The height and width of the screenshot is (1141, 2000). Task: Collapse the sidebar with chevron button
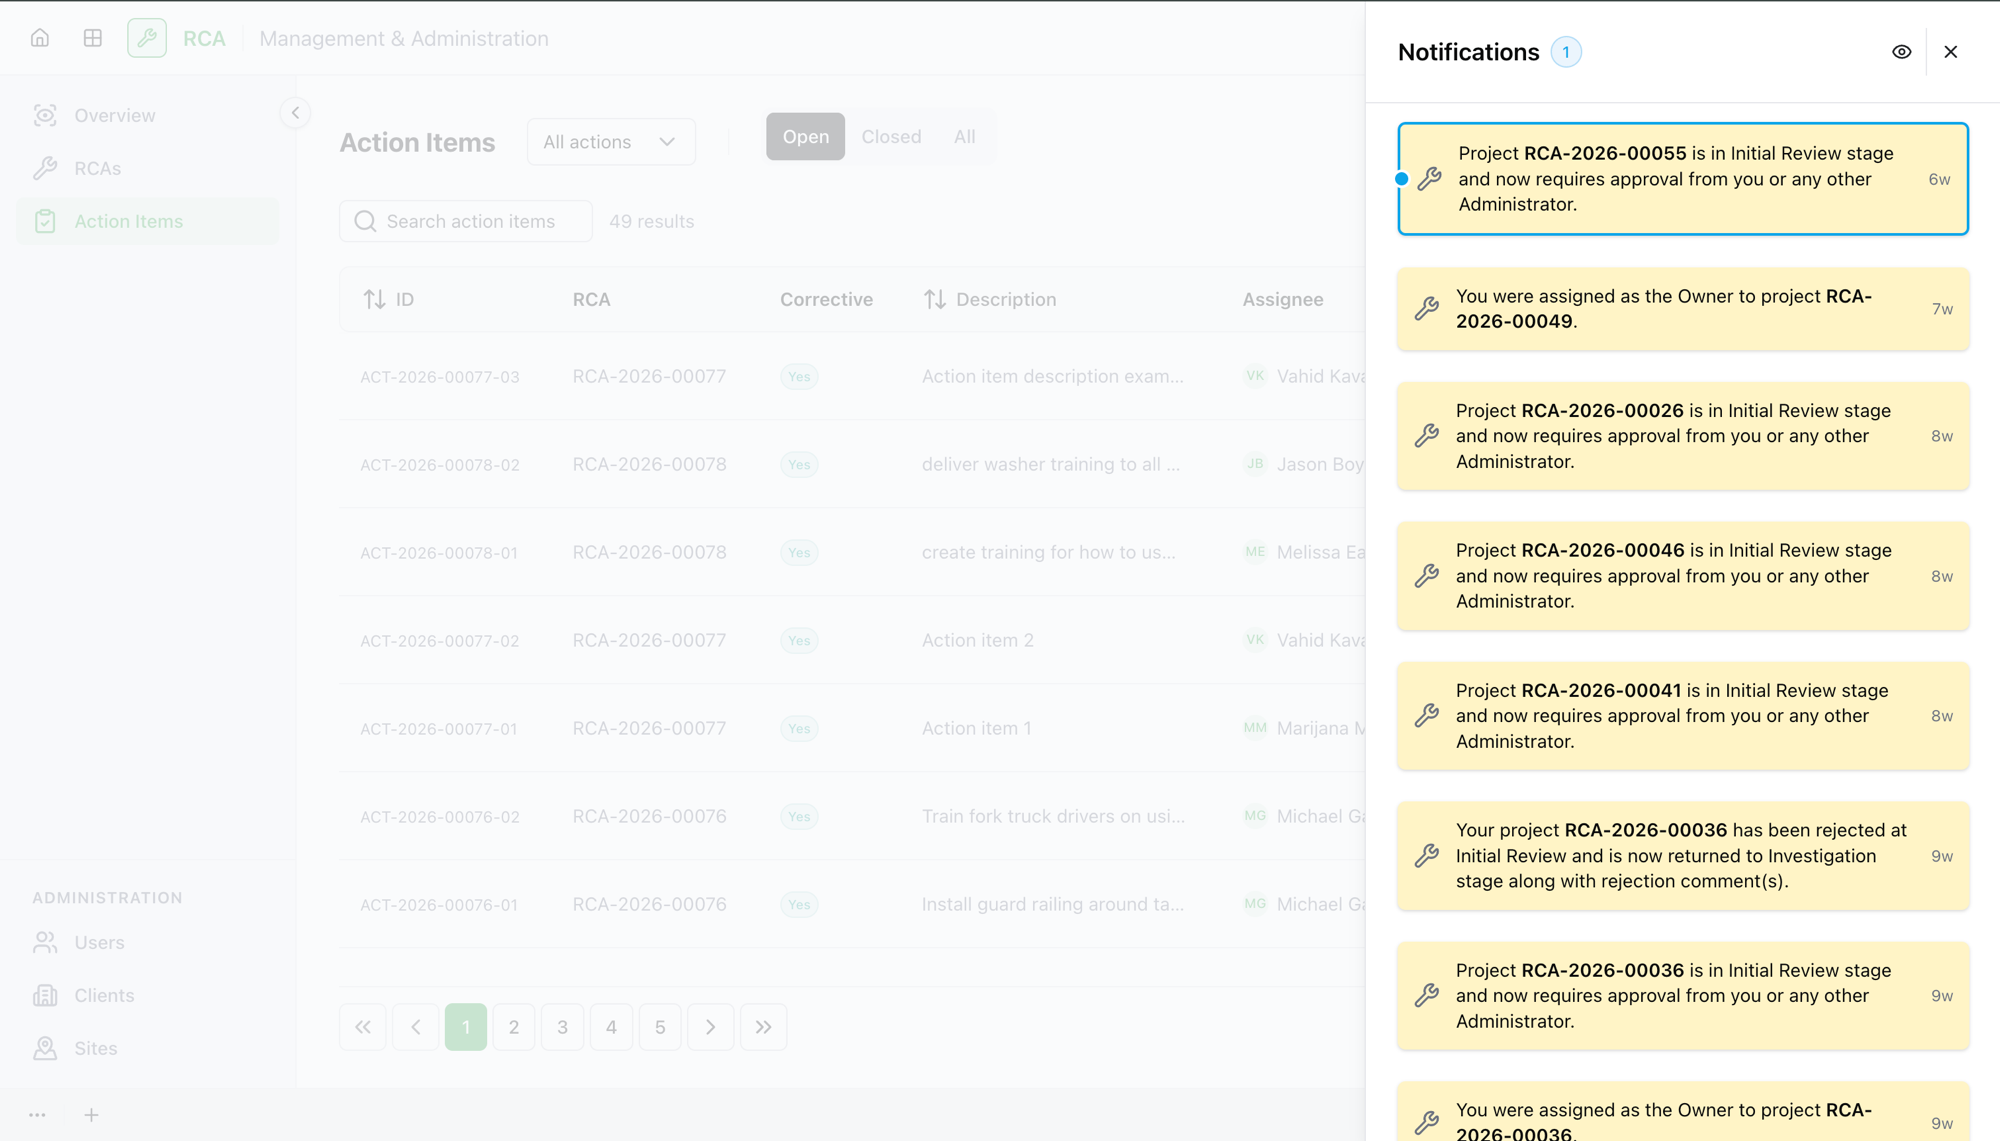point(295,113)
